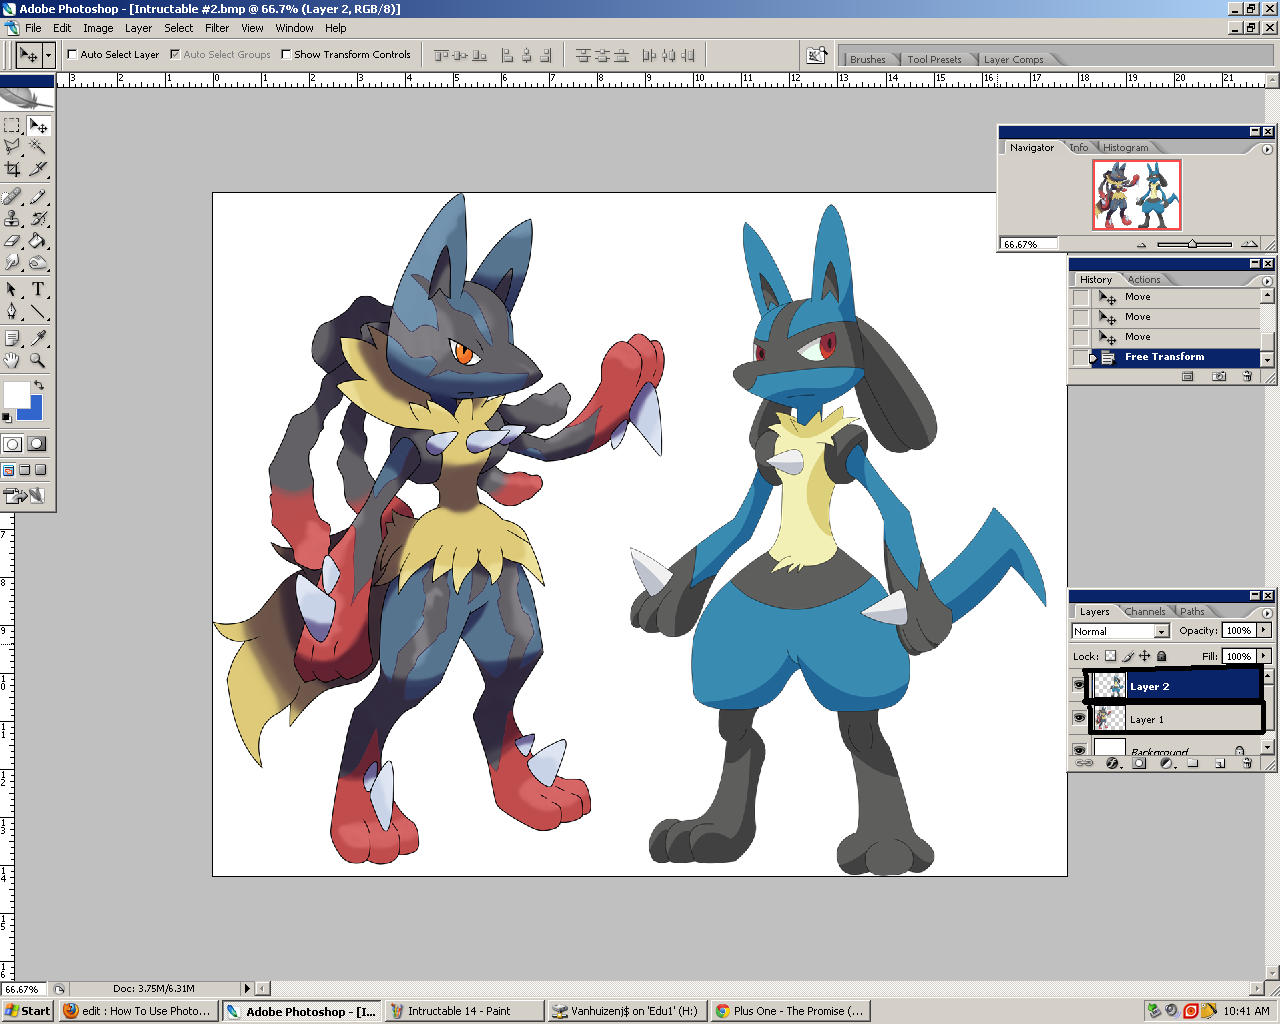The width and height of the screenshot is (1280, 1024).
Task: Open the File Browser toggle icon
Action: click(817, 55)
